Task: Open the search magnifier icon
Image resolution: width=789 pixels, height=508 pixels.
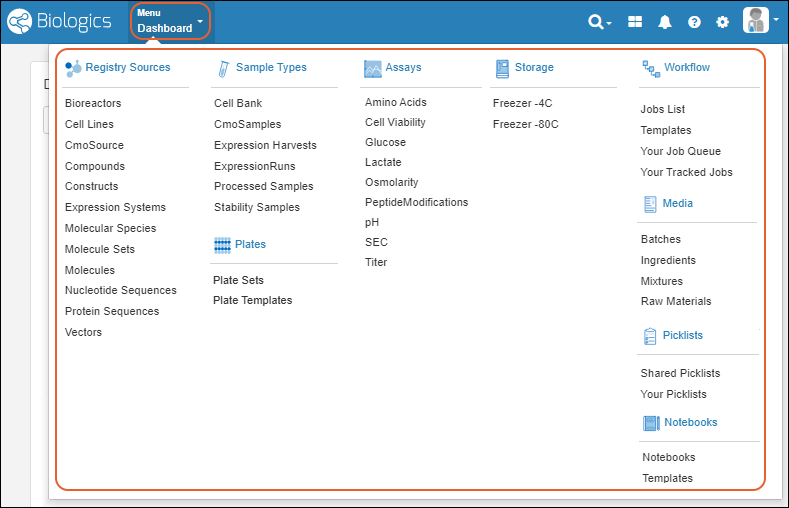Action: coord(598,21)
